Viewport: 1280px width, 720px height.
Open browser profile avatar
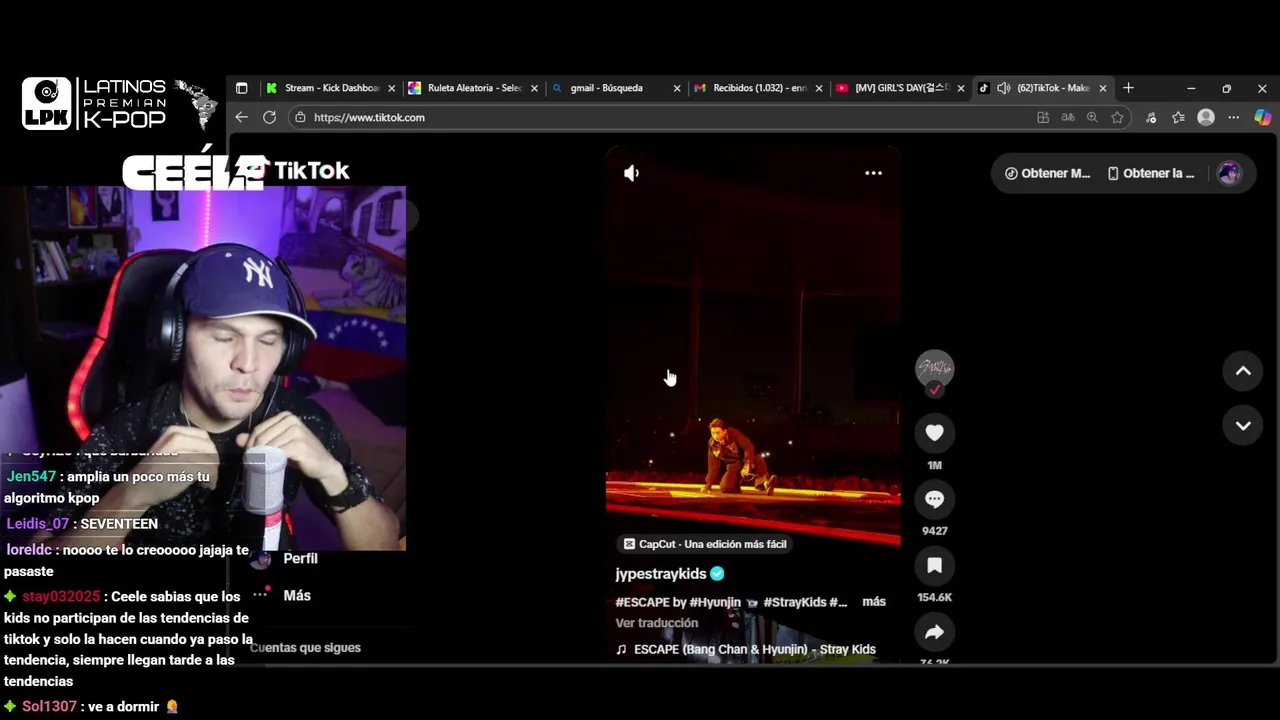[1206, 117]
